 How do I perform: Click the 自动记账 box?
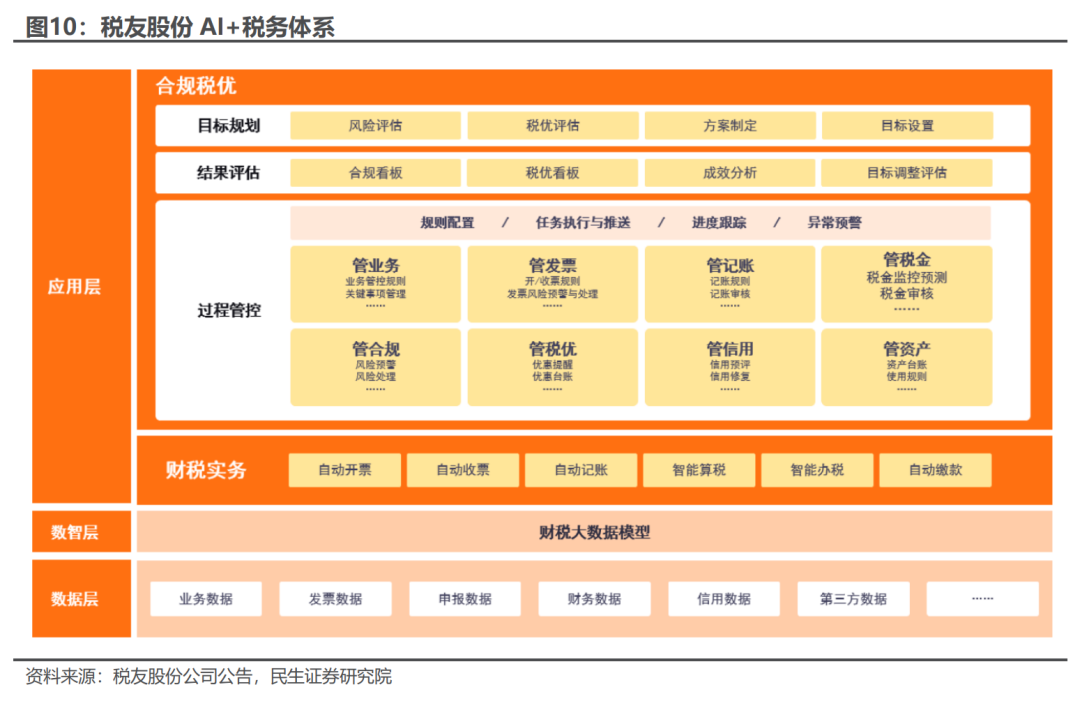tap(581, 470)
